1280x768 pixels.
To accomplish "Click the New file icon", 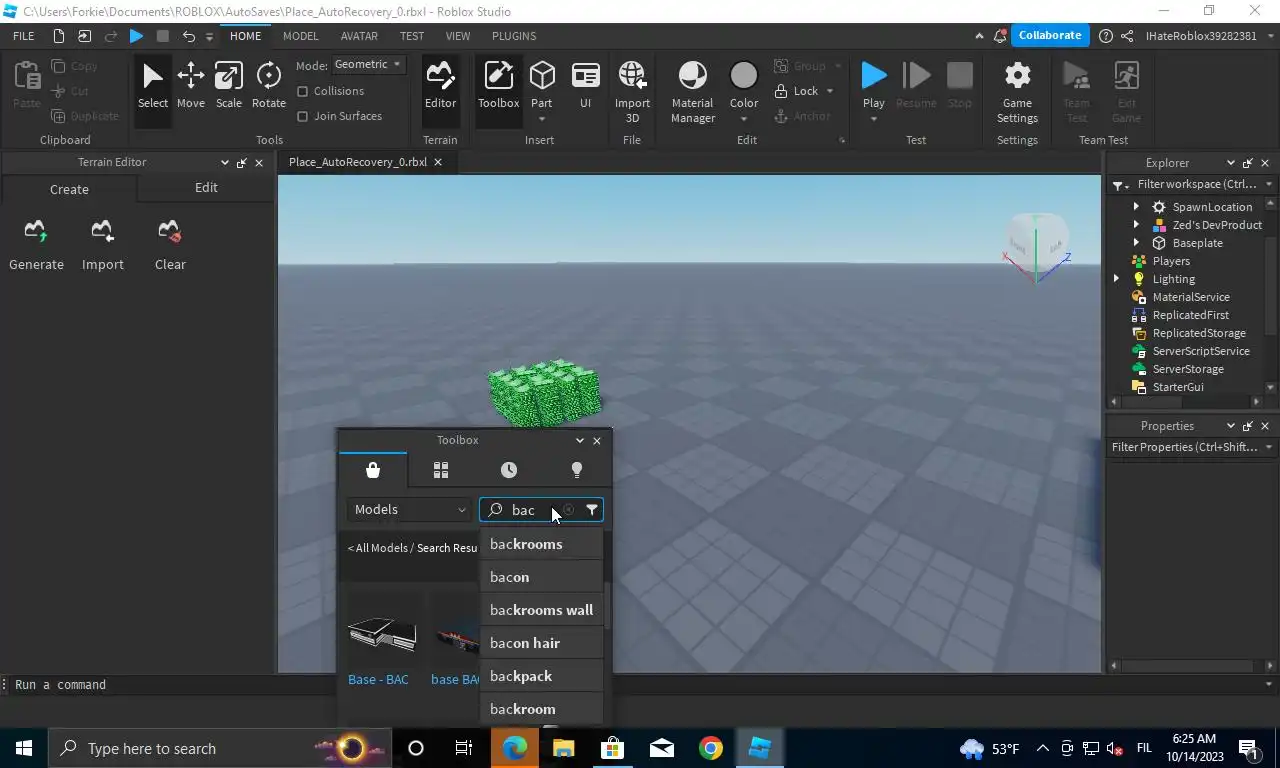I will pyautogui.click(x=58, y=36).
